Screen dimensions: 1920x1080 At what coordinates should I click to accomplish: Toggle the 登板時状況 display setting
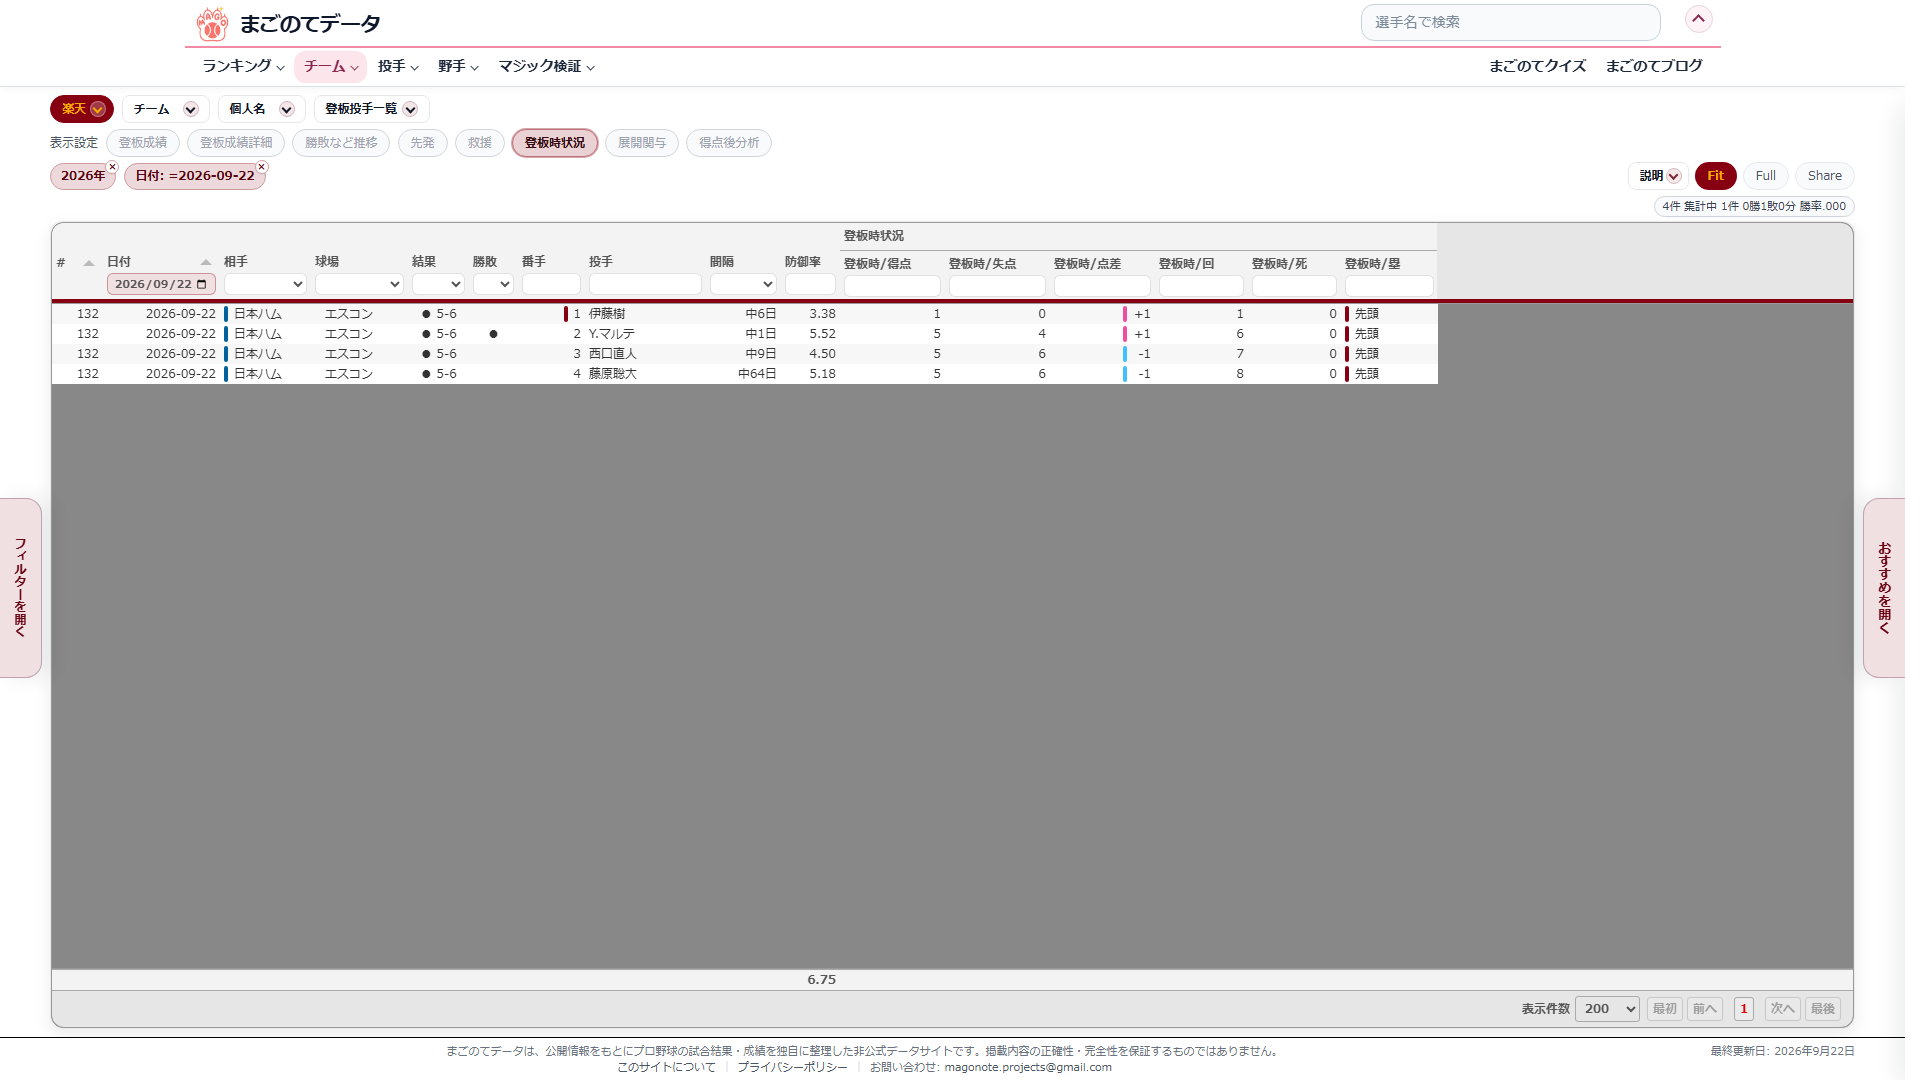(x=555, y=143)
